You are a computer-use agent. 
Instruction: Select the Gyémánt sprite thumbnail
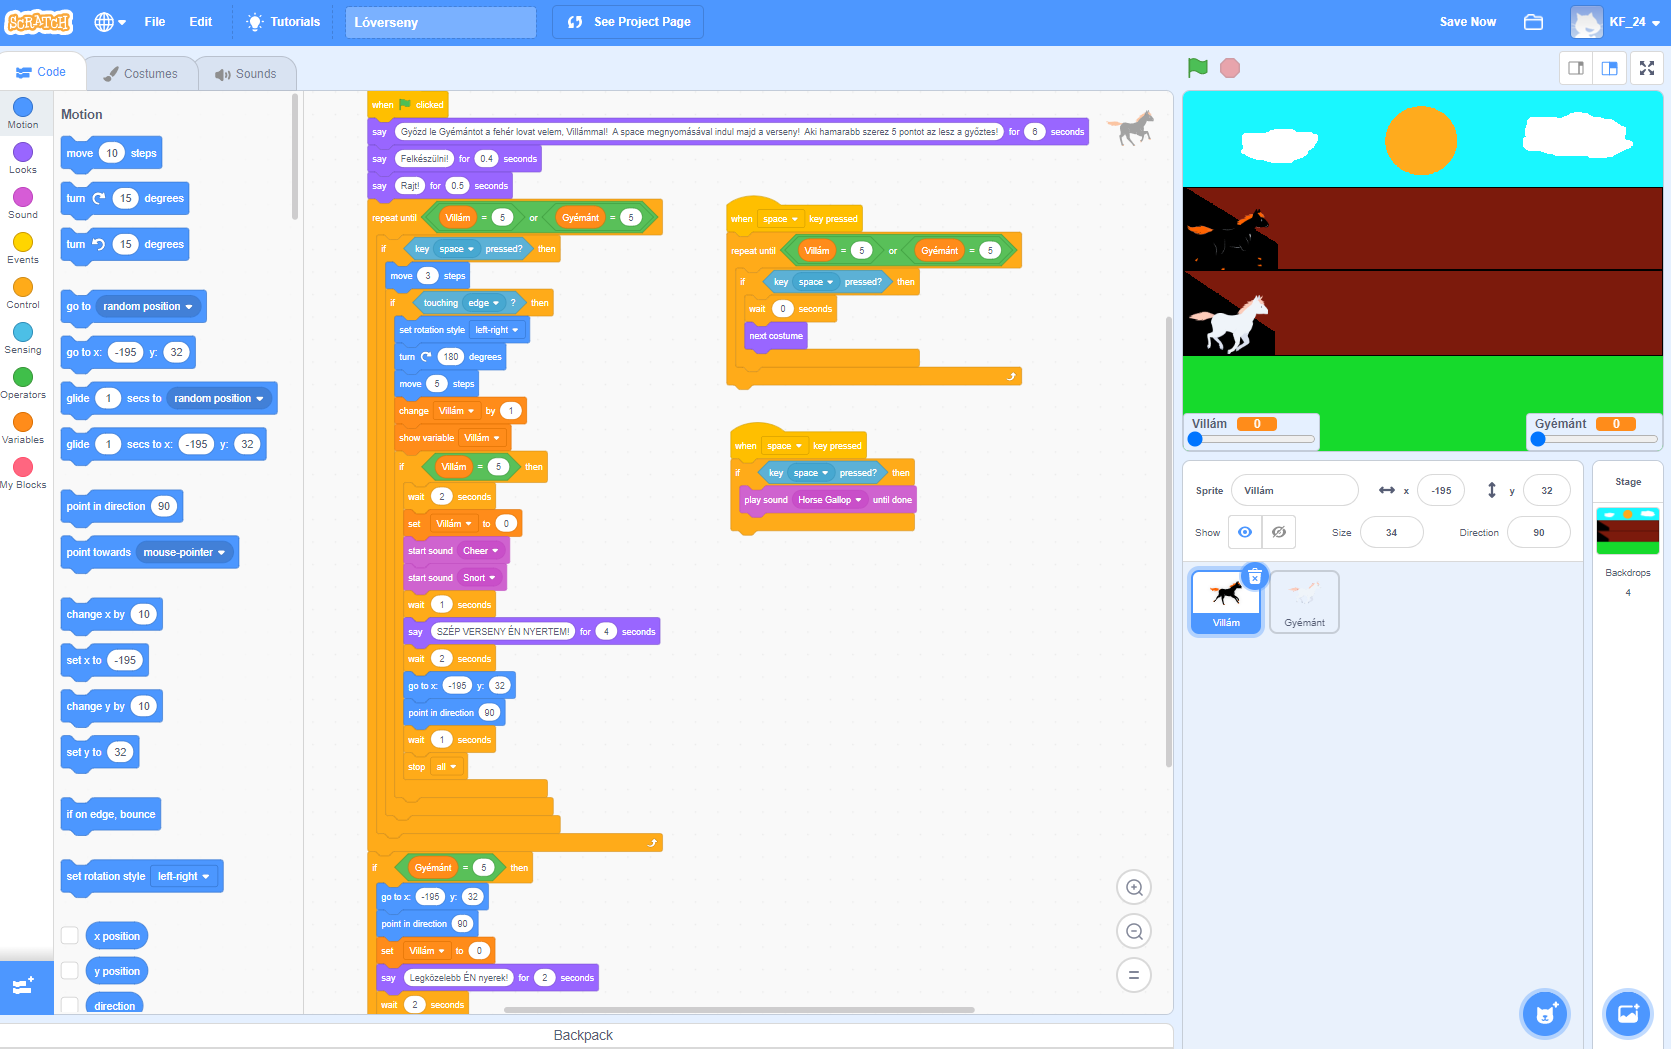point(1304,601)
